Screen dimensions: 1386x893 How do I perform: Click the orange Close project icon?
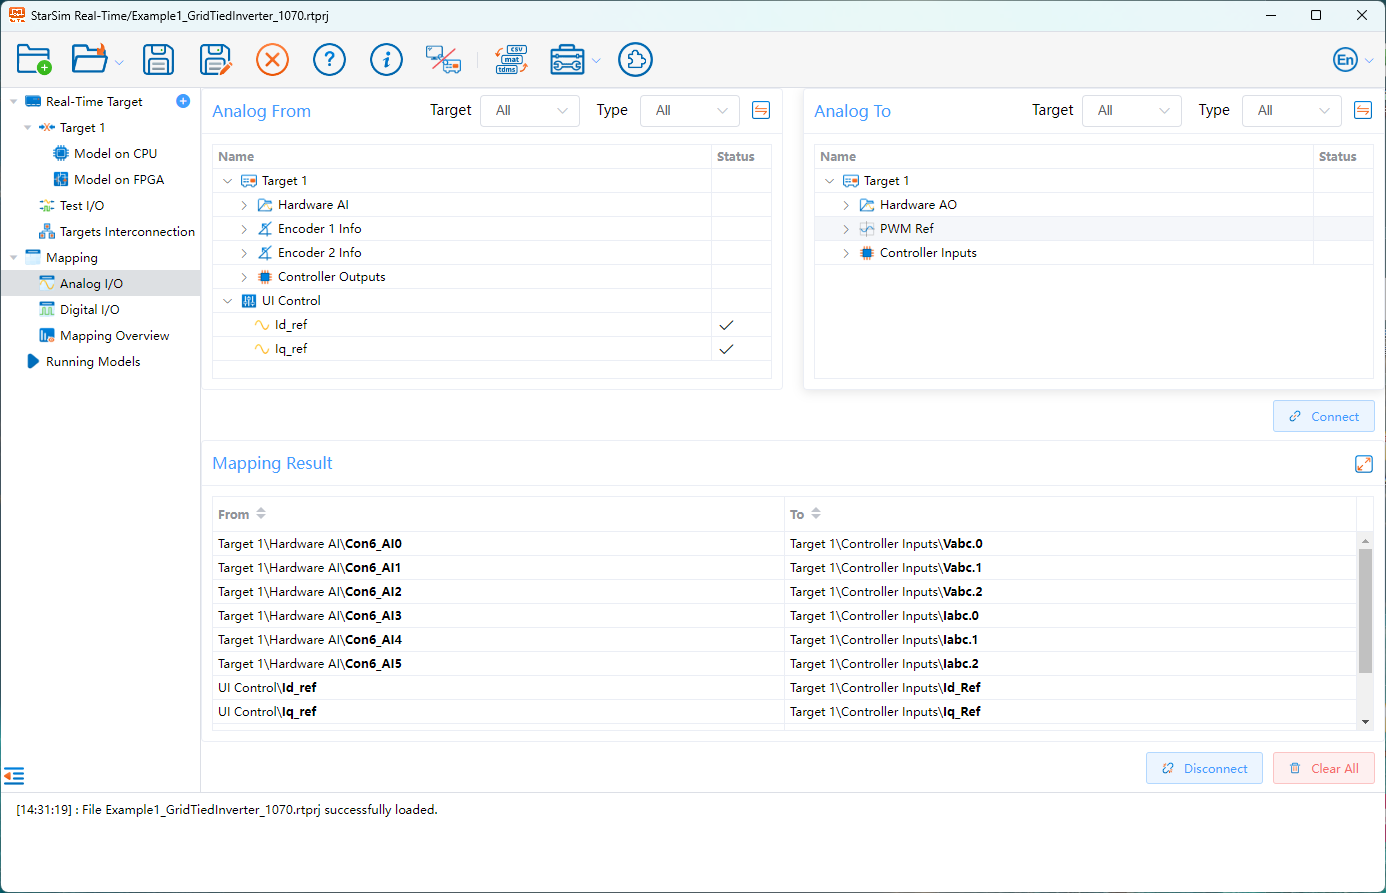272,60
